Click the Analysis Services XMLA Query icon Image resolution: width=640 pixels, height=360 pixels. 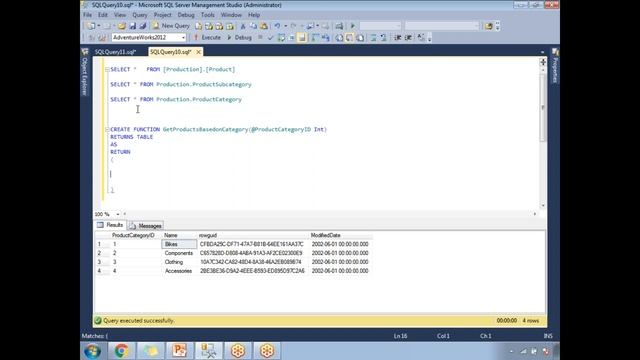coord(230,26)
